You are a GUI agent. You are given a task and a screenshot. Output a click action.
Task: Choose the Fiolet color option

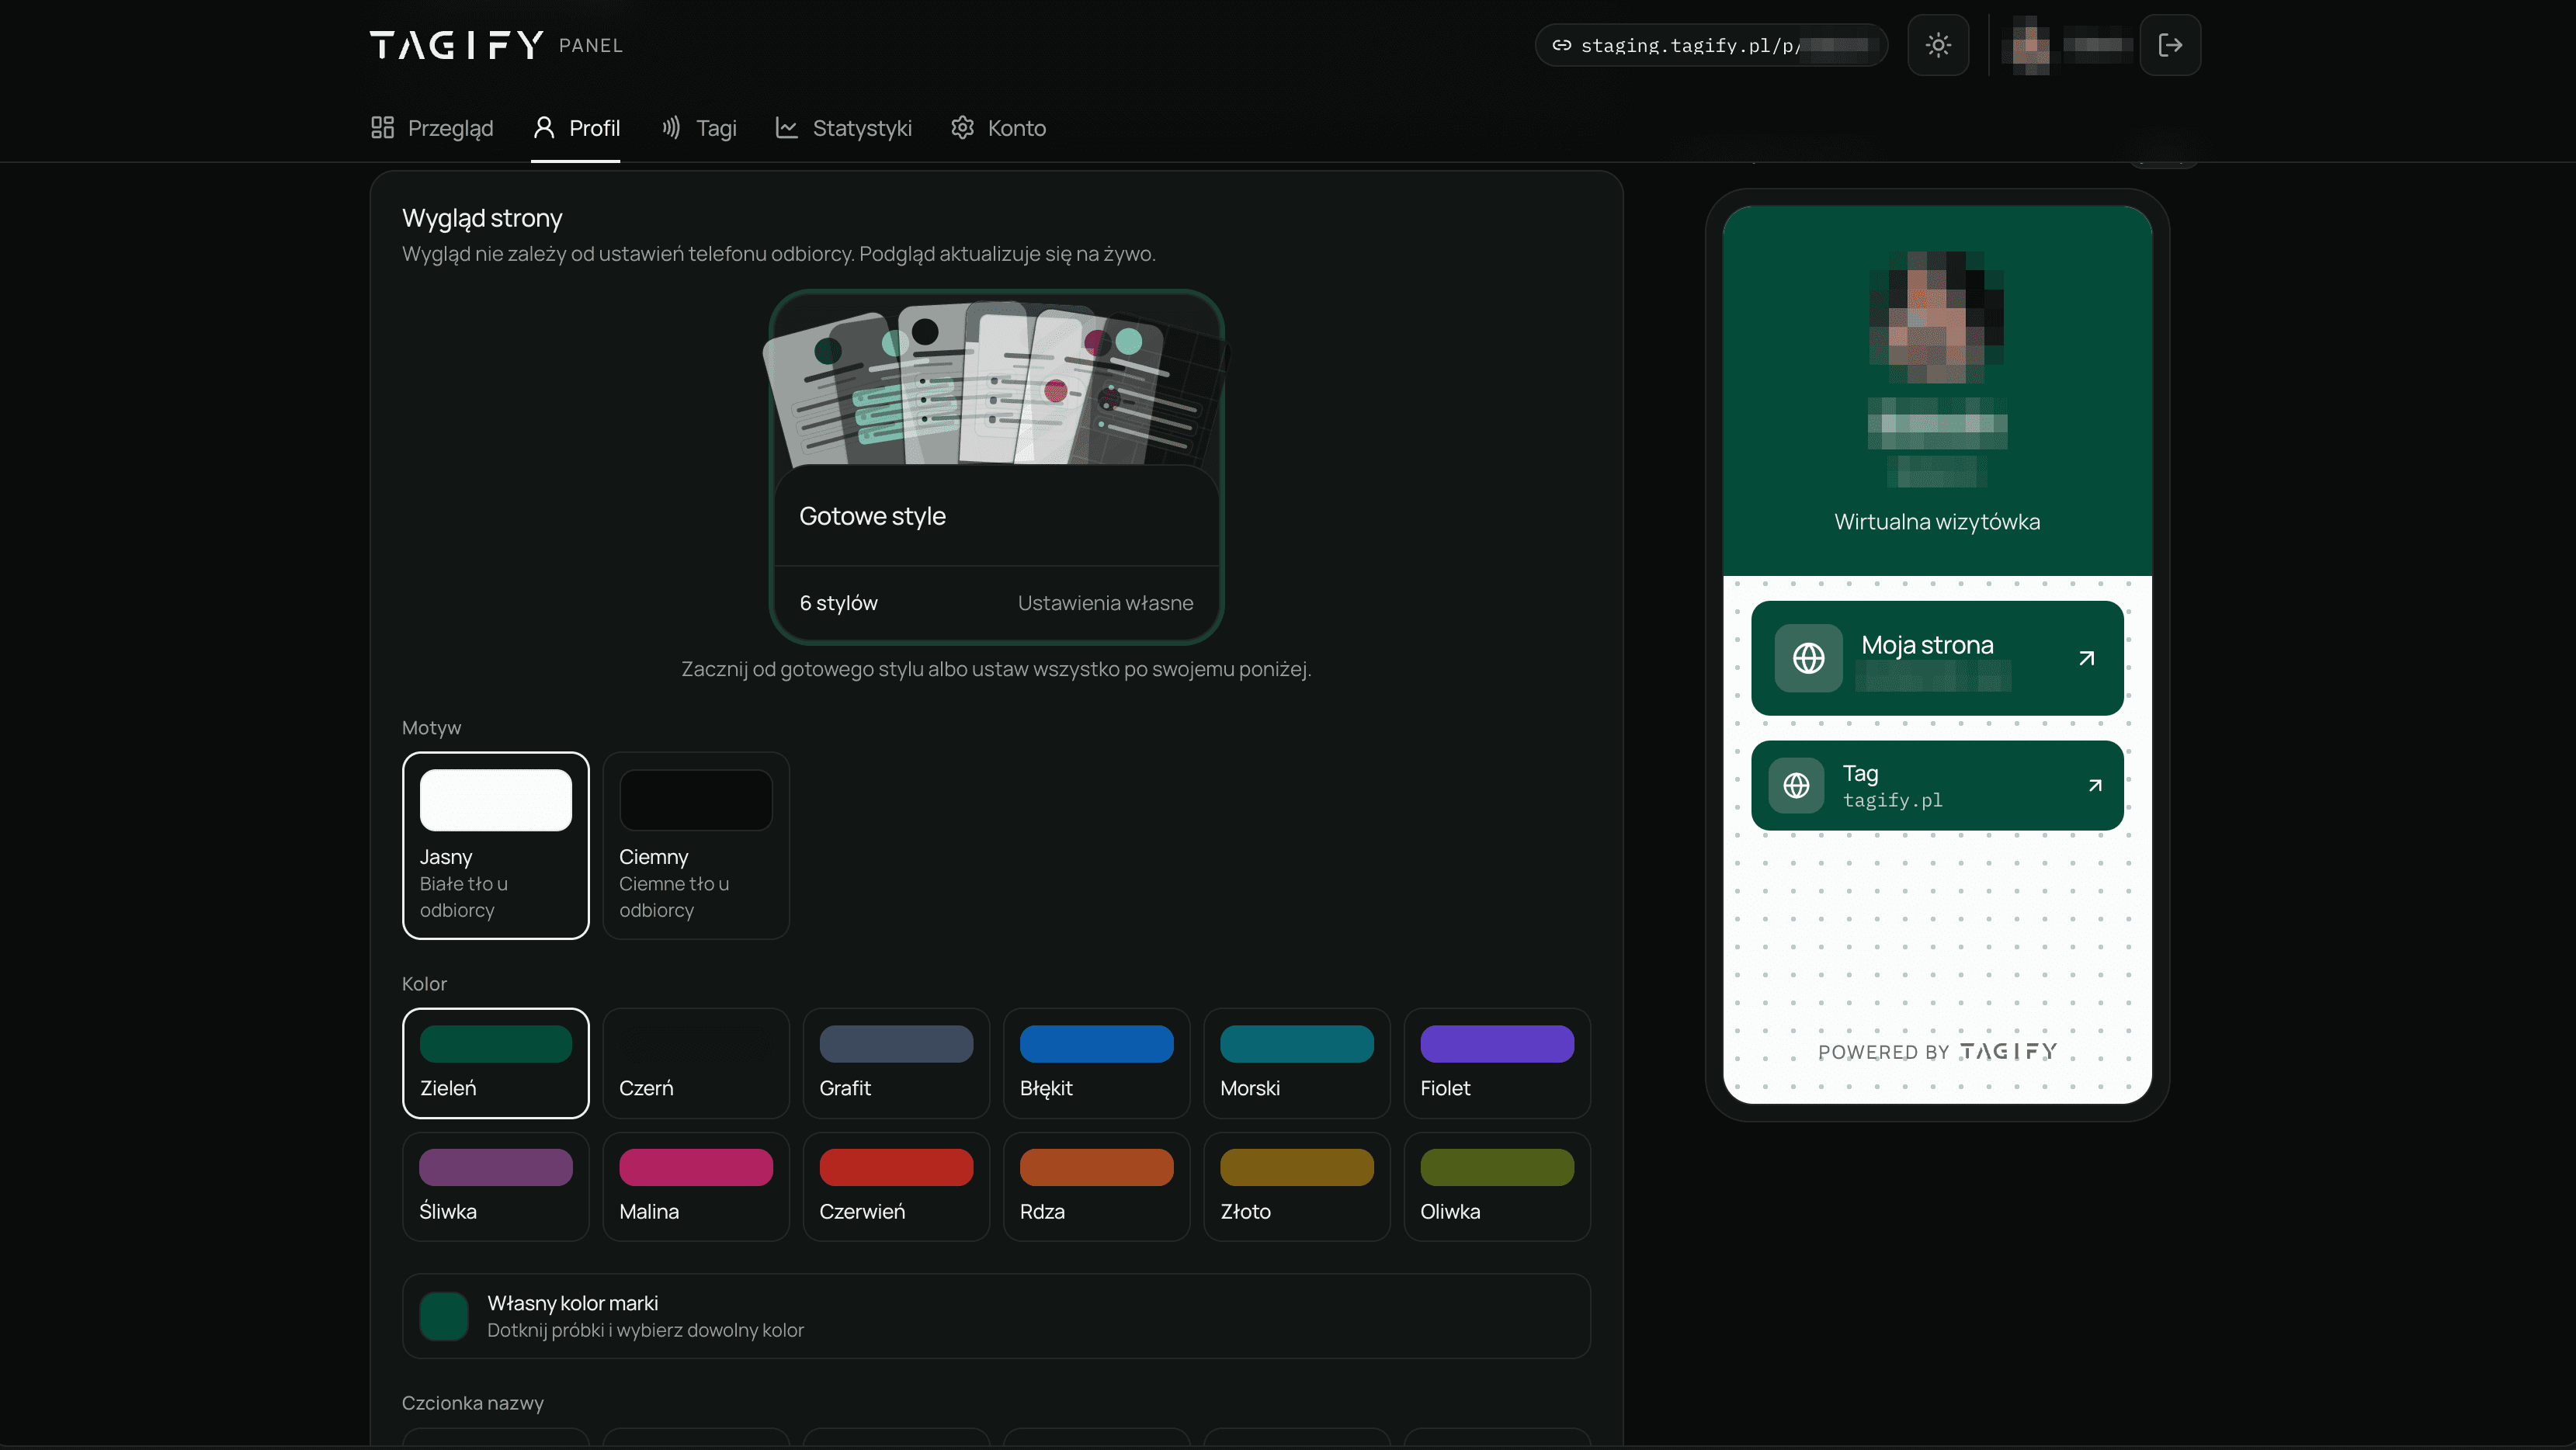click(1497, 1063)
